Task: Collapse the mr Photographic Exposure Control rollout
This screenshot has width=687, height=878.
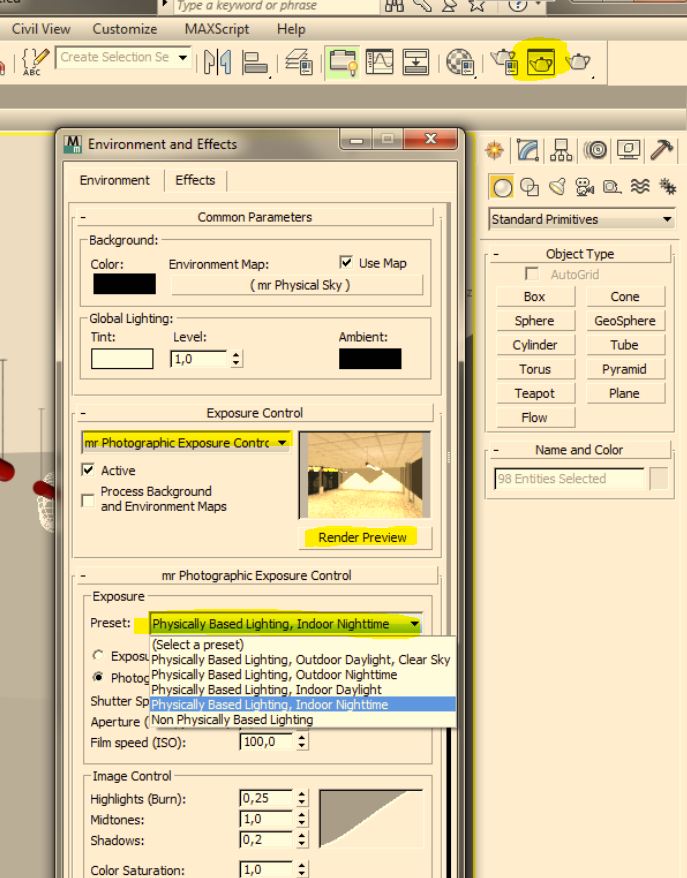Action: coord(256,575)
